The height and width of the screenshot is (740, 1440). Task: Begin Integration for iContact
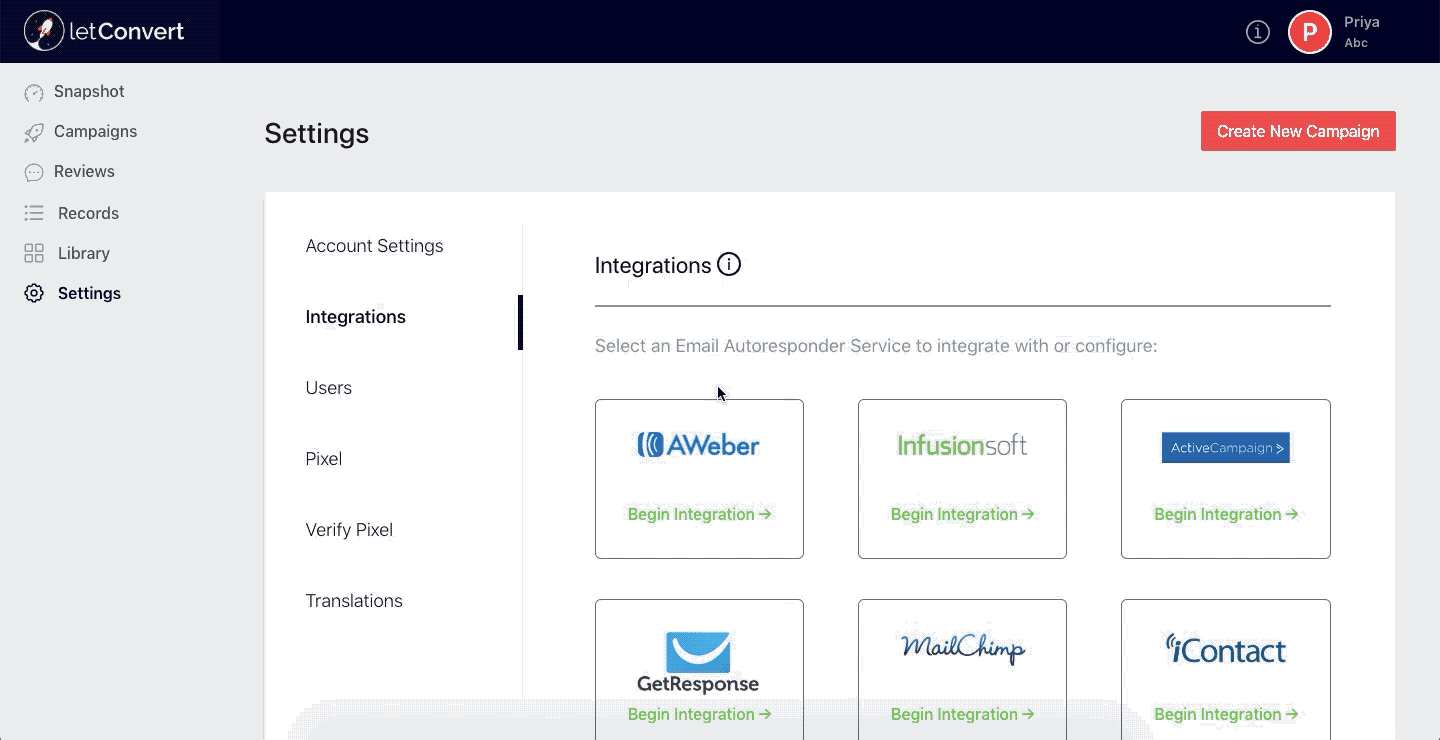point(1226,714)
